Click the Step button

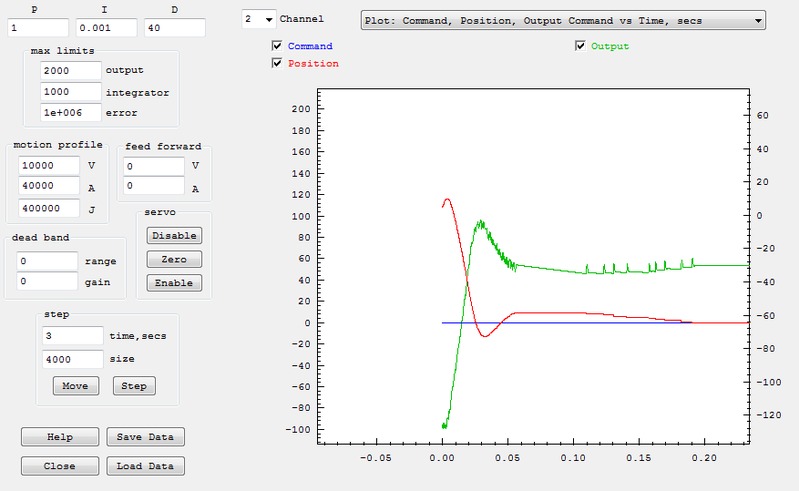[x=134, y=386]
